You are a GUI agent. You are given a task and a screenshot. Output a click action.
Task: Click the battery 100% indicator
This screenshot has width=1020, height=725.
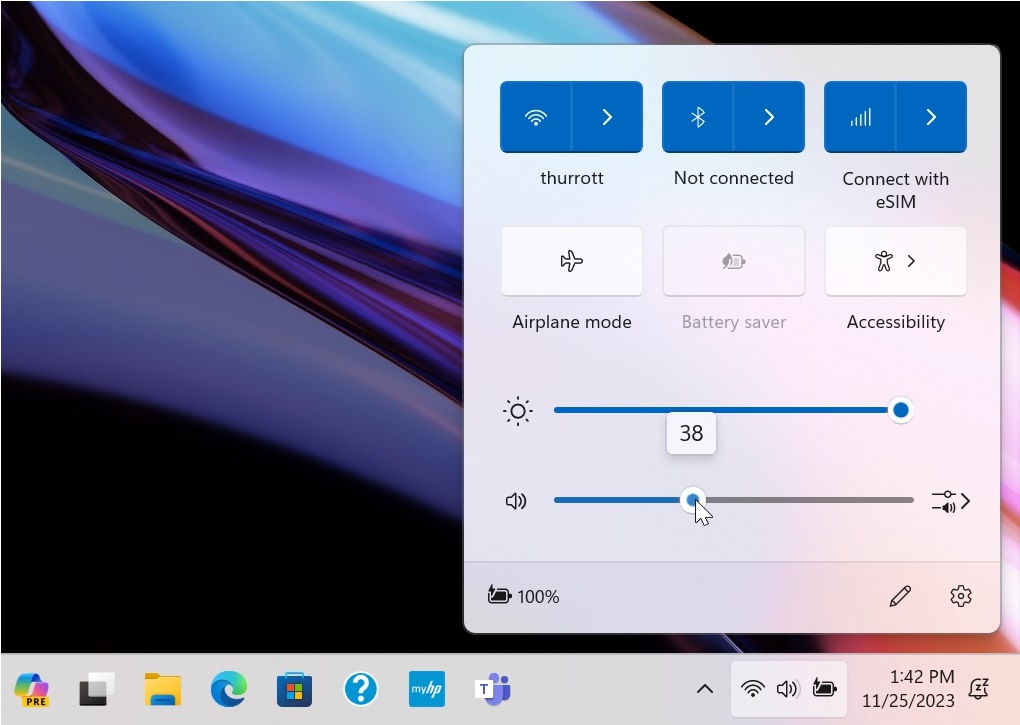click(523, 596)
